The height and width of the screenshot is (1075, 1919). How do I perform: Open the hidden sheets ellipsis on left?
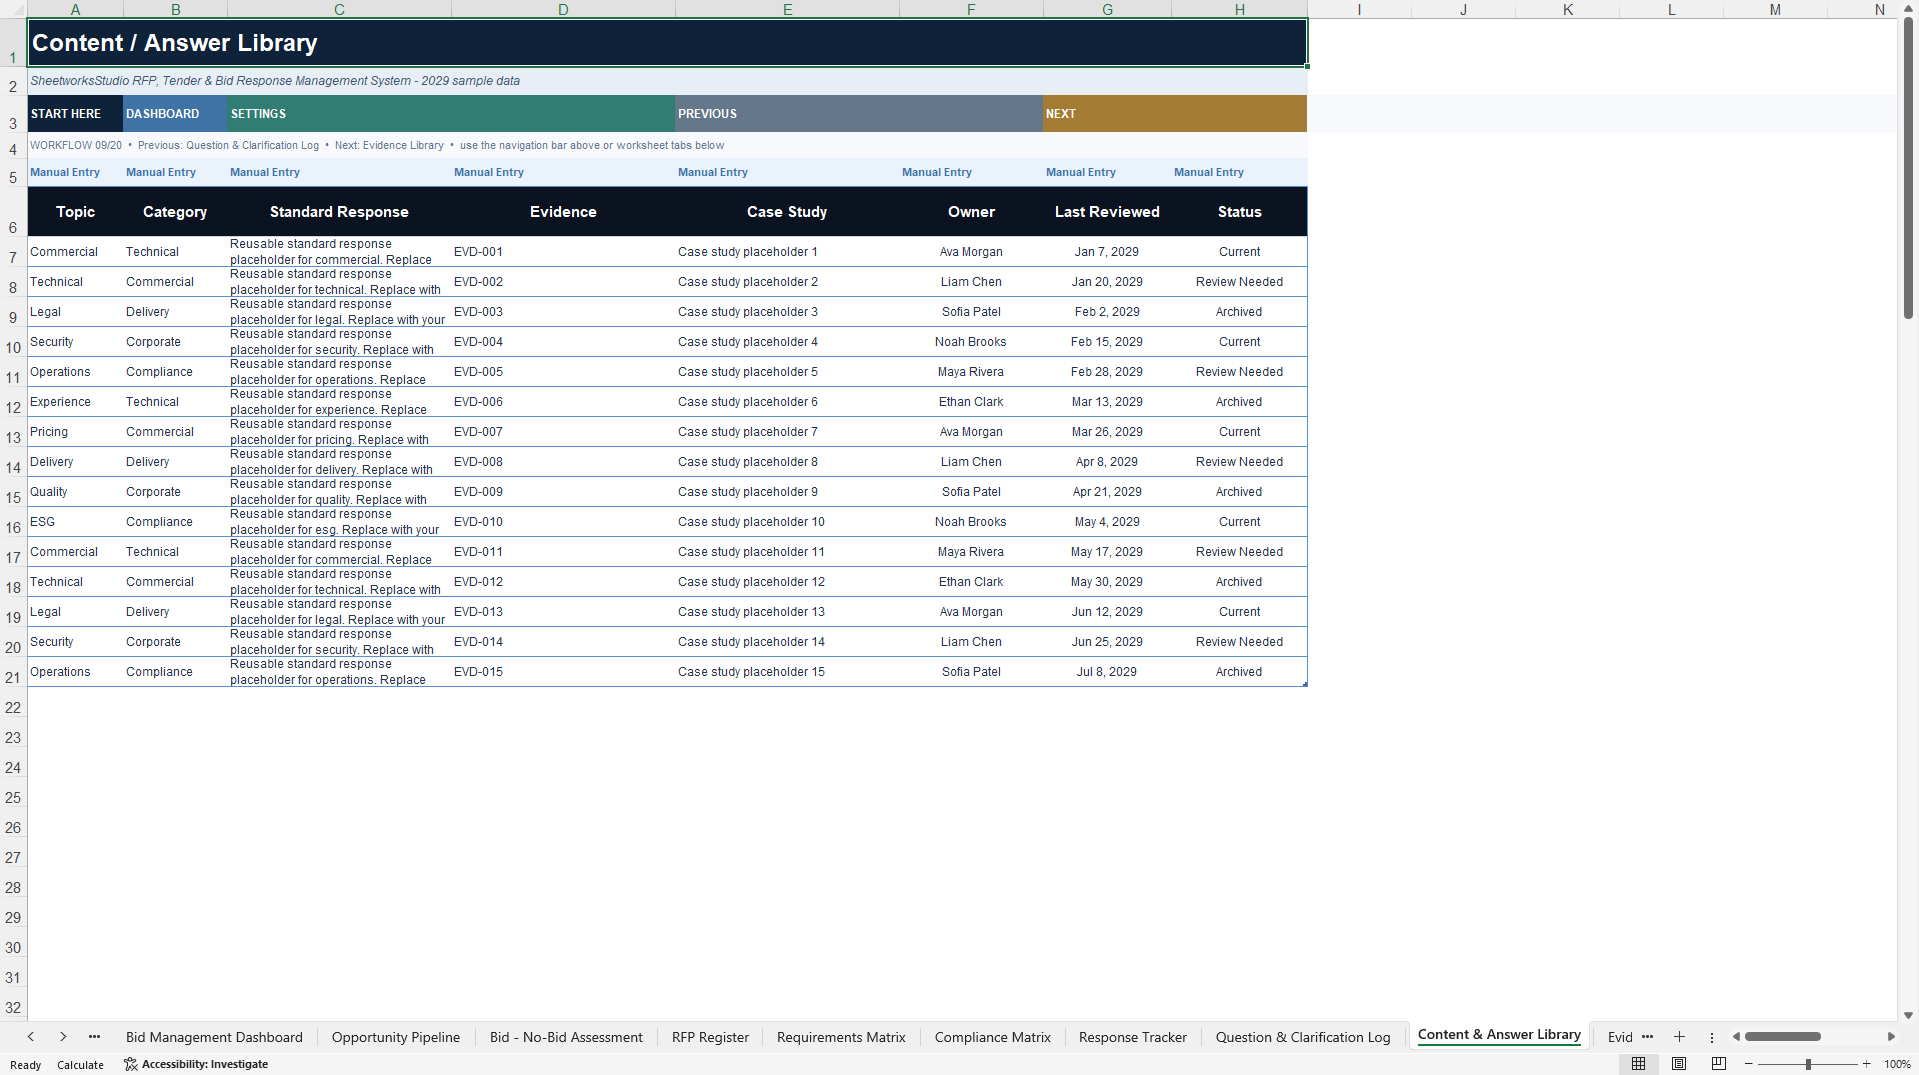click(94, 1037)
